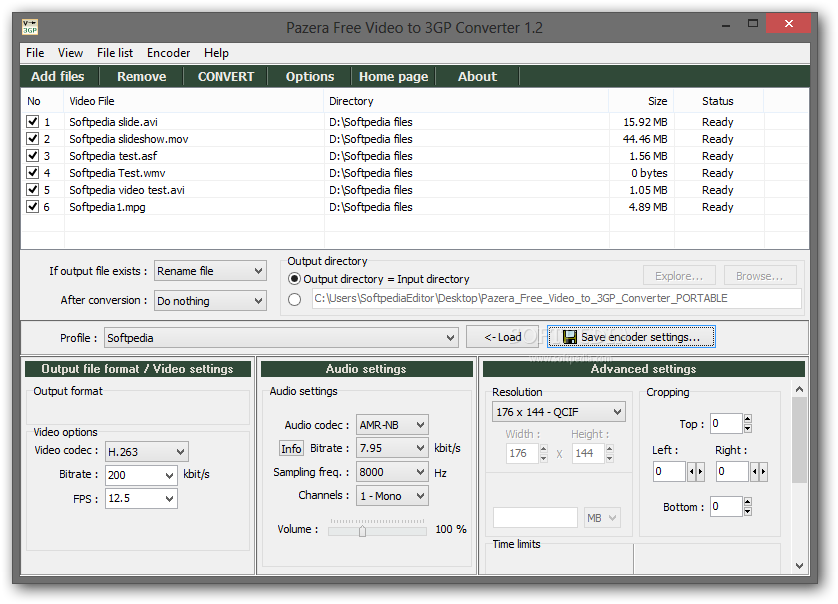Uncheck file 2 Softpedia slideshow.mov
838x604 pixels.
pyautogui.click(x=33, y=138)
